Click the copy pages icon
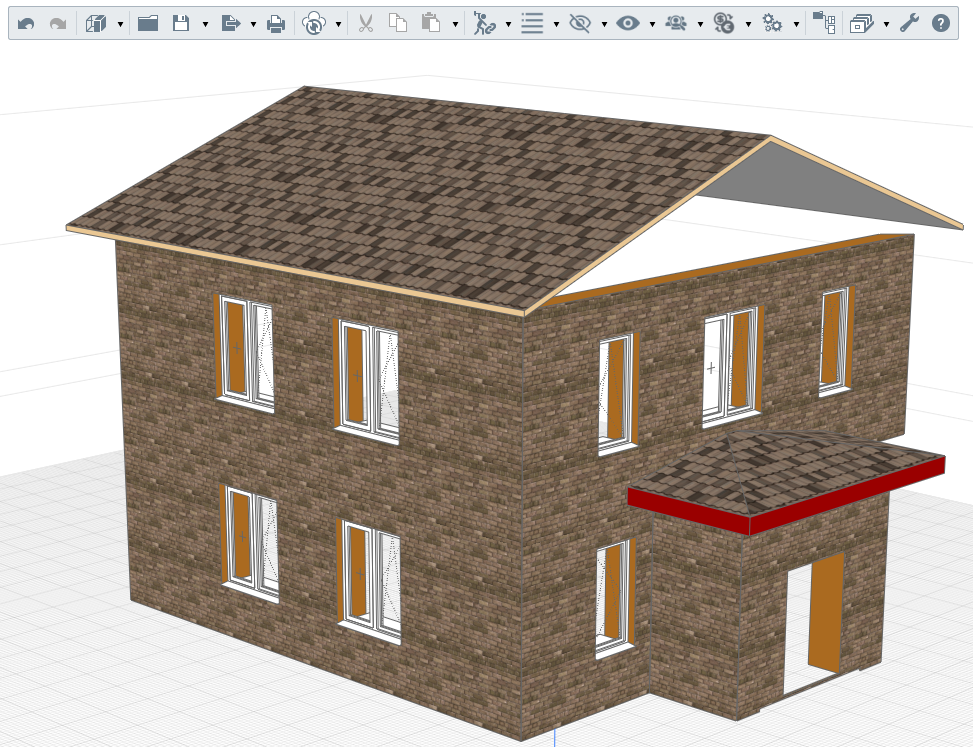This screenshot has width=973, height=747. pyautogui.click(x=398, y=24)
